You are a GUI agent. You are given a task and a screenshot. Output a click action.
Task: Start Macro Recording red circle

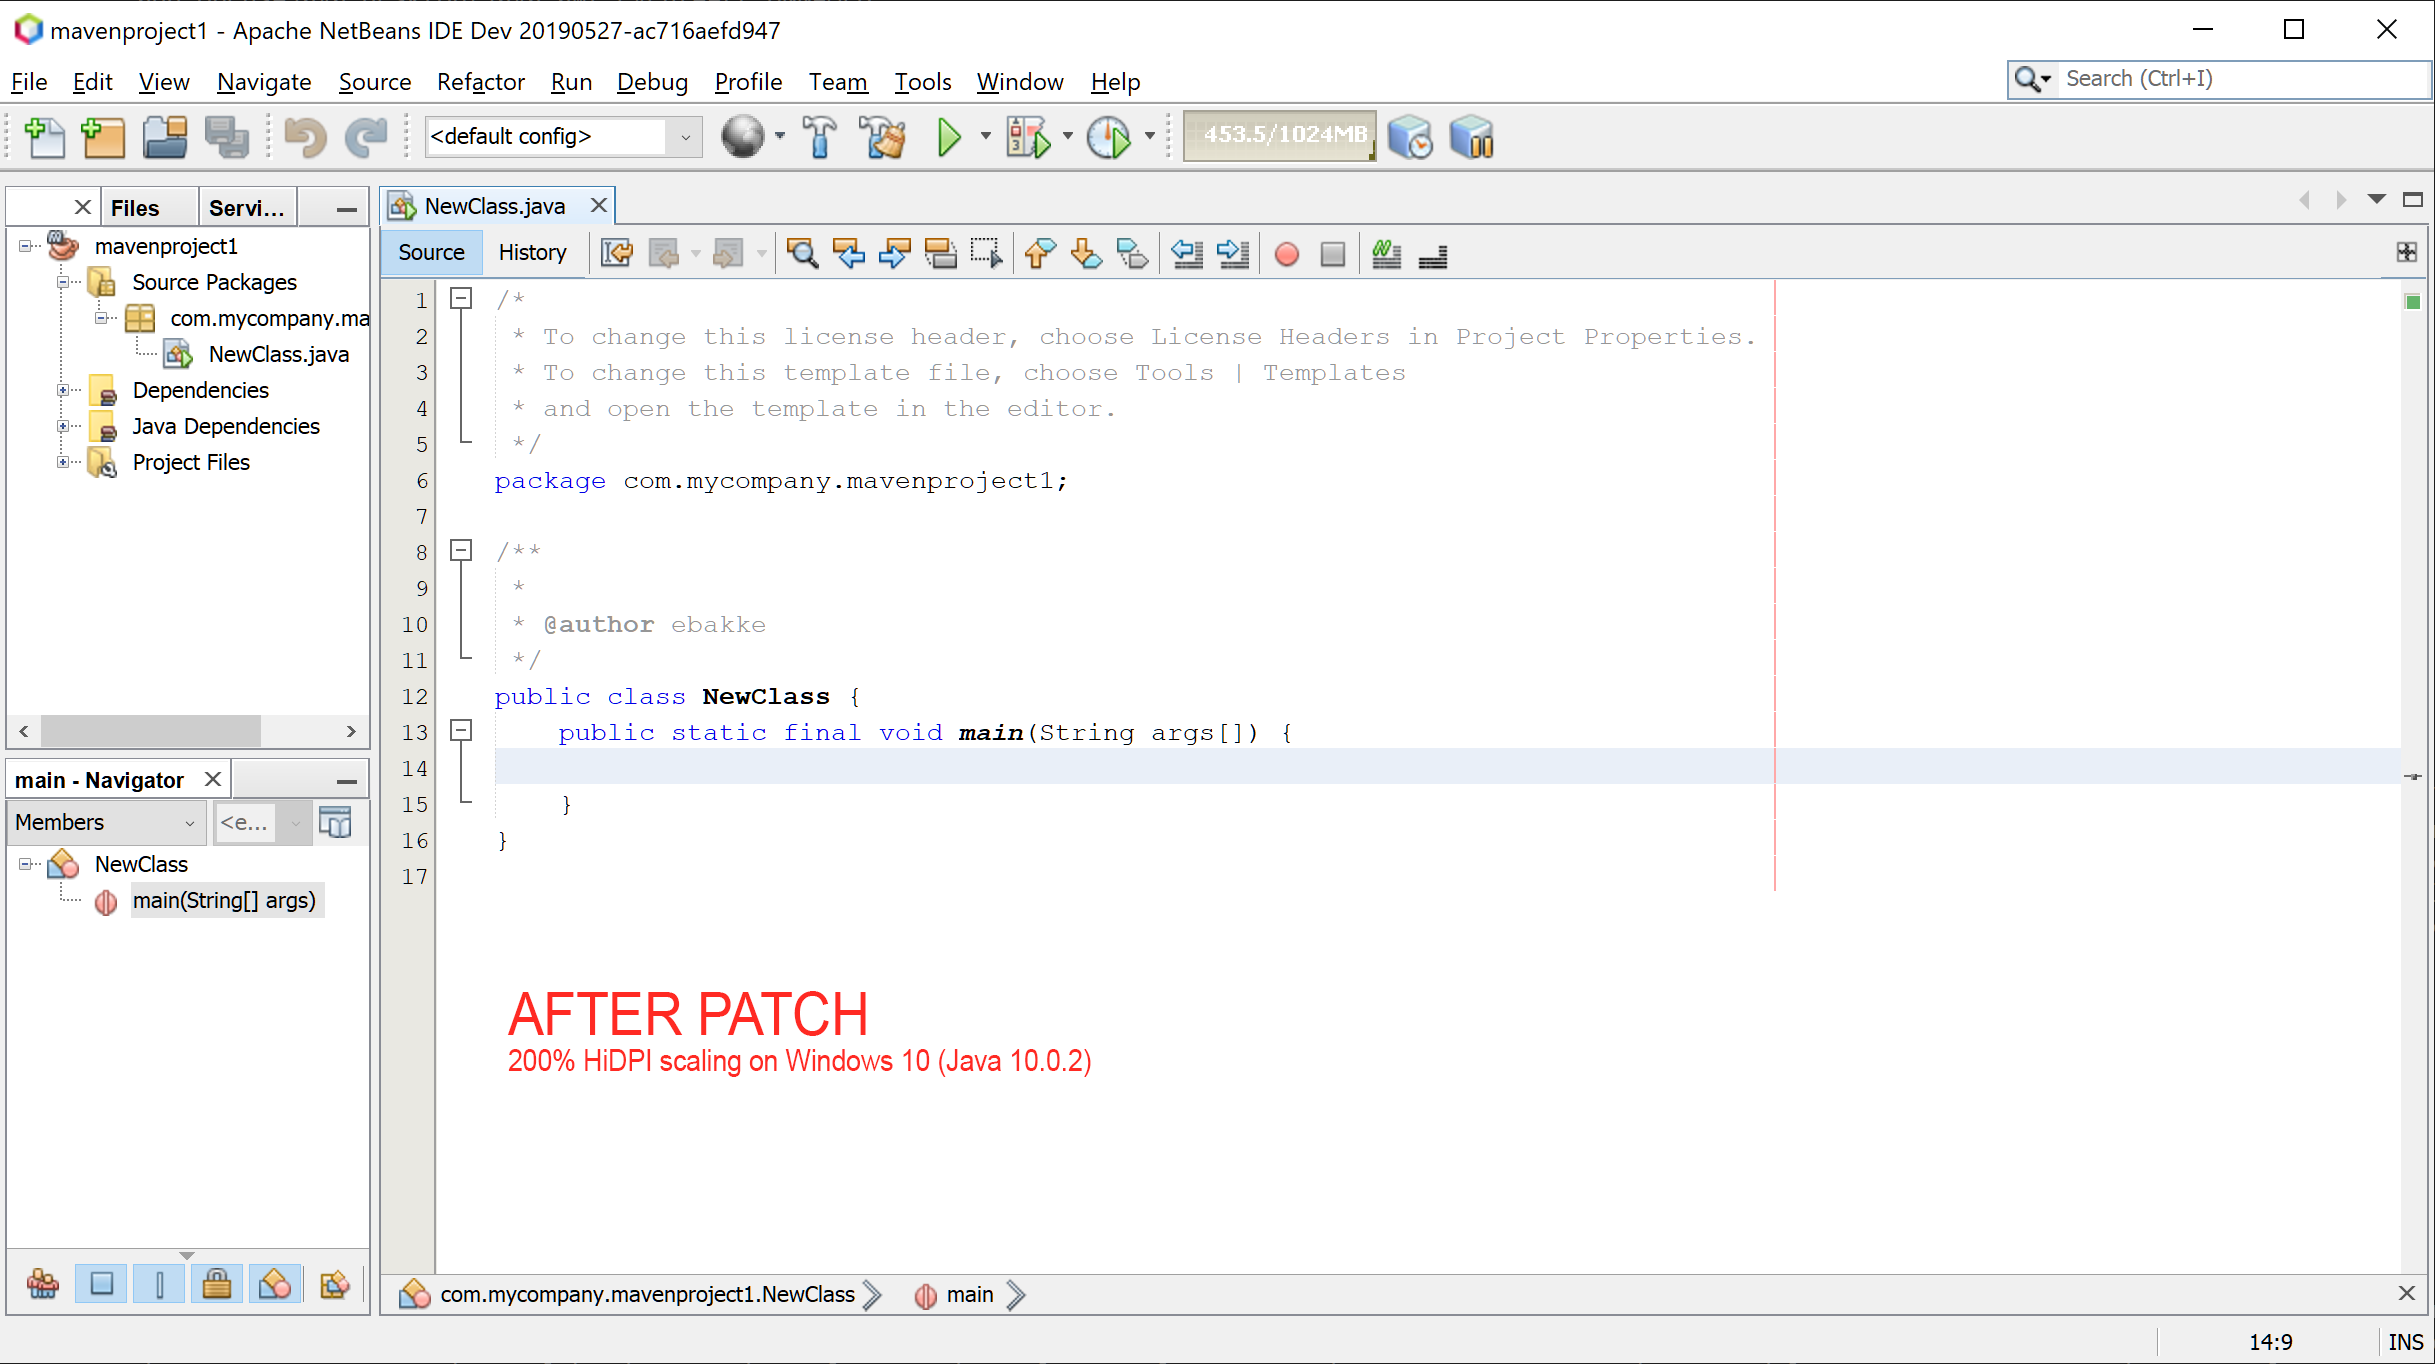[1287, 254]
